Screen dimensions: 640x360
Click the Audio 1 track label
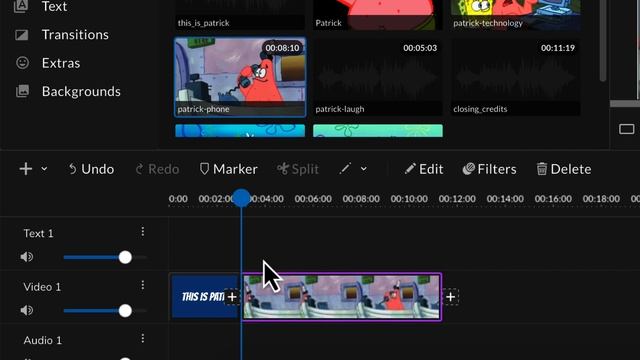(42, 340)
